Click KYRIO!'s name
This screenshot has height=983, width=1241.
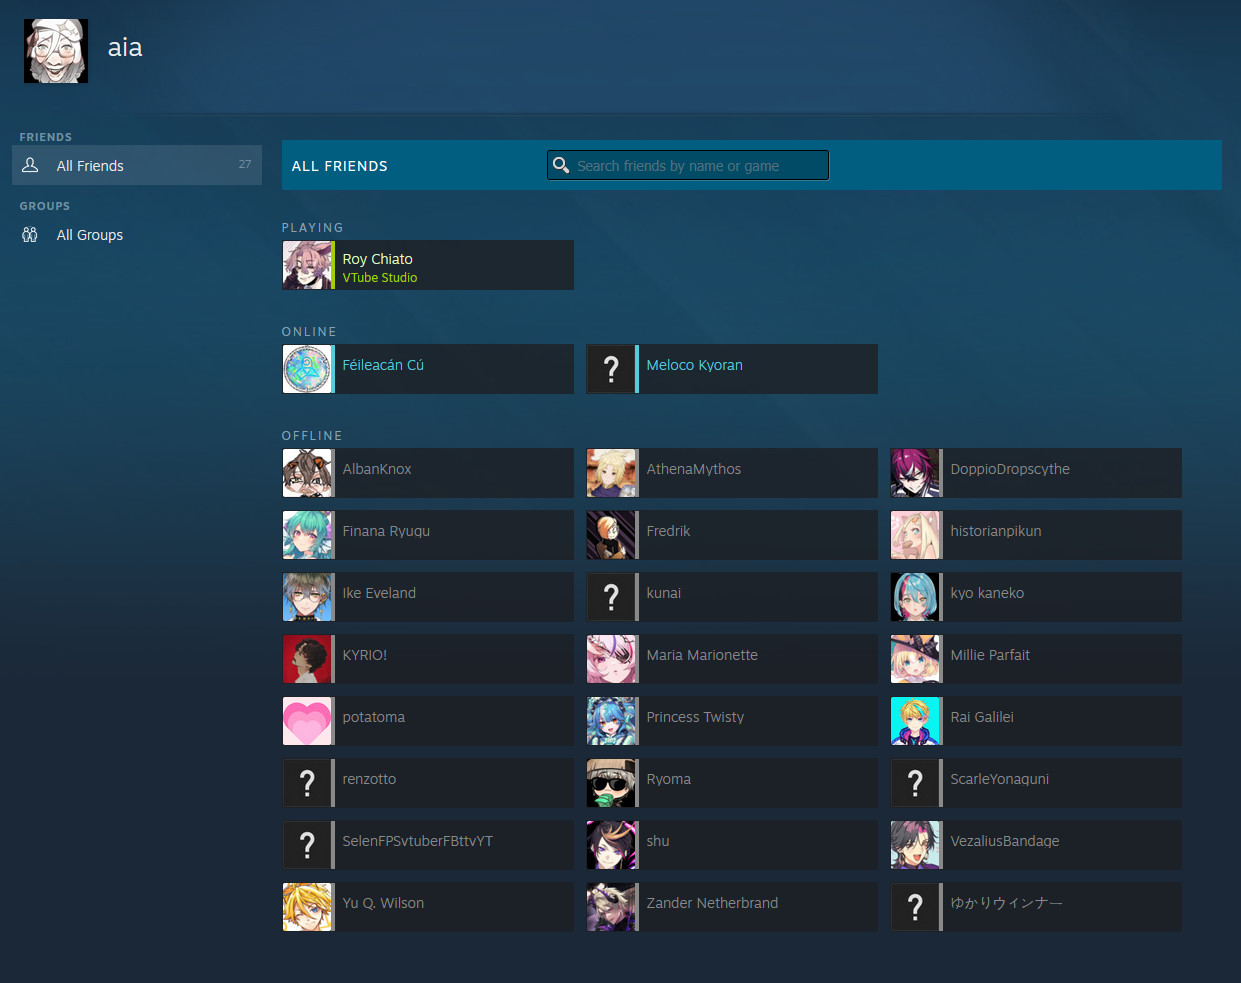364,655
